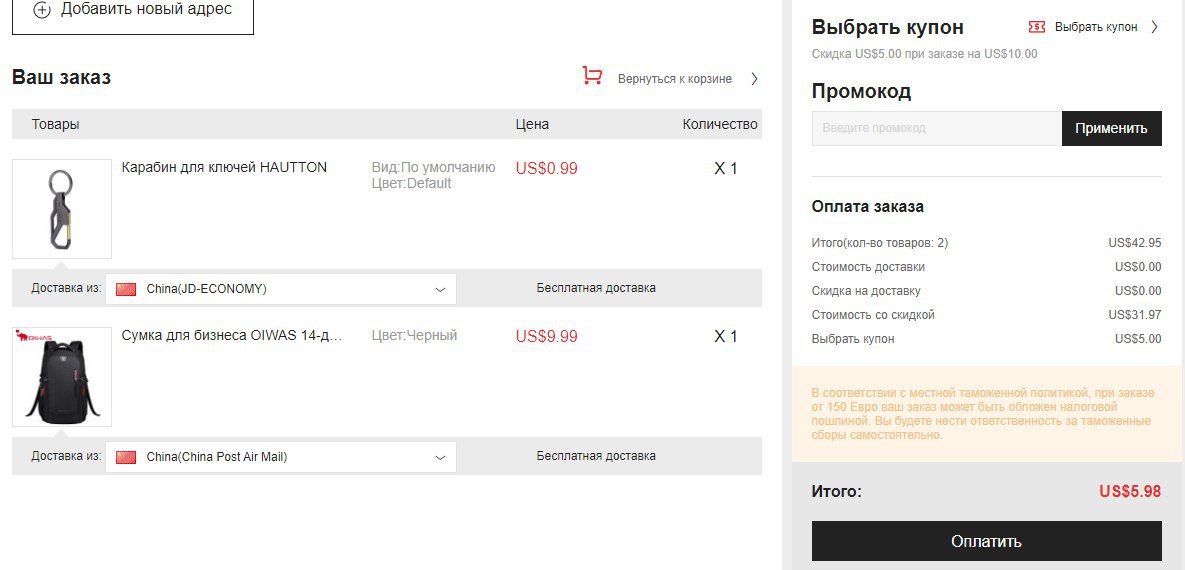Open Выбрать купон link at top right

(1096, 27)
